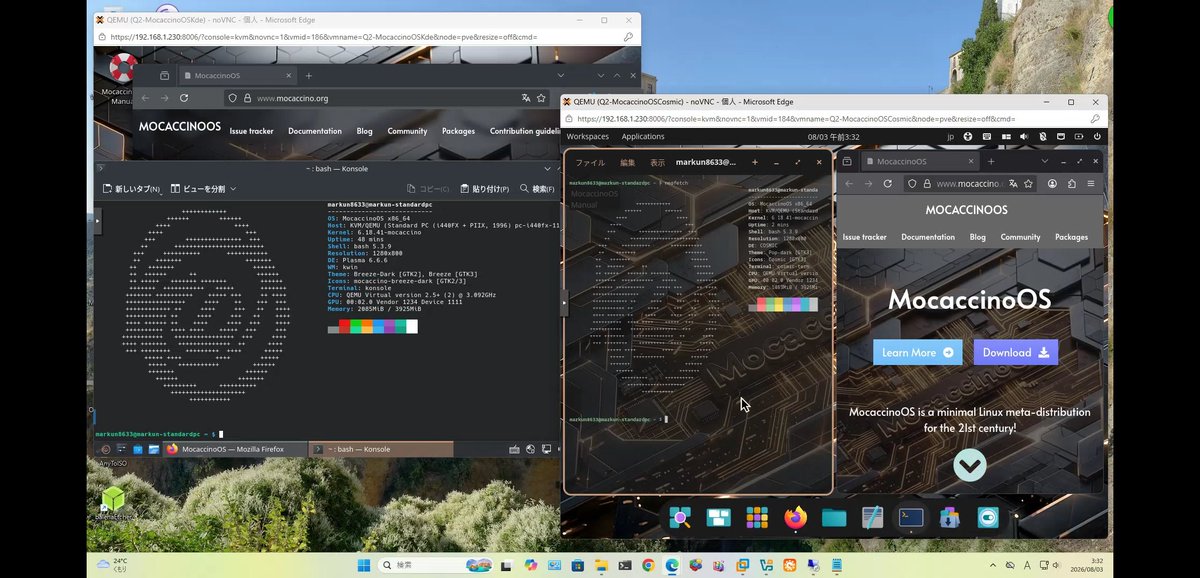
Task: Add a new tab with plus in the COSMIC terminal
Action: (755, 162)
